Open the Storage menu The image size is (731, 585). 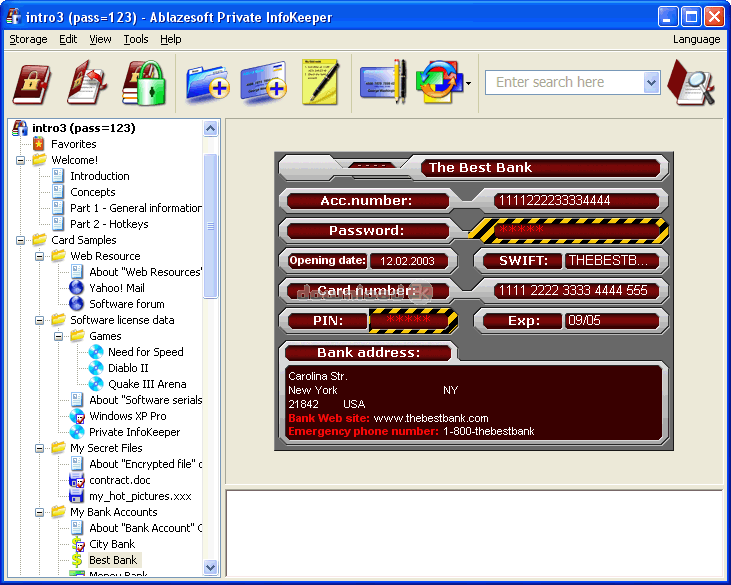click(x=28, y=39)
